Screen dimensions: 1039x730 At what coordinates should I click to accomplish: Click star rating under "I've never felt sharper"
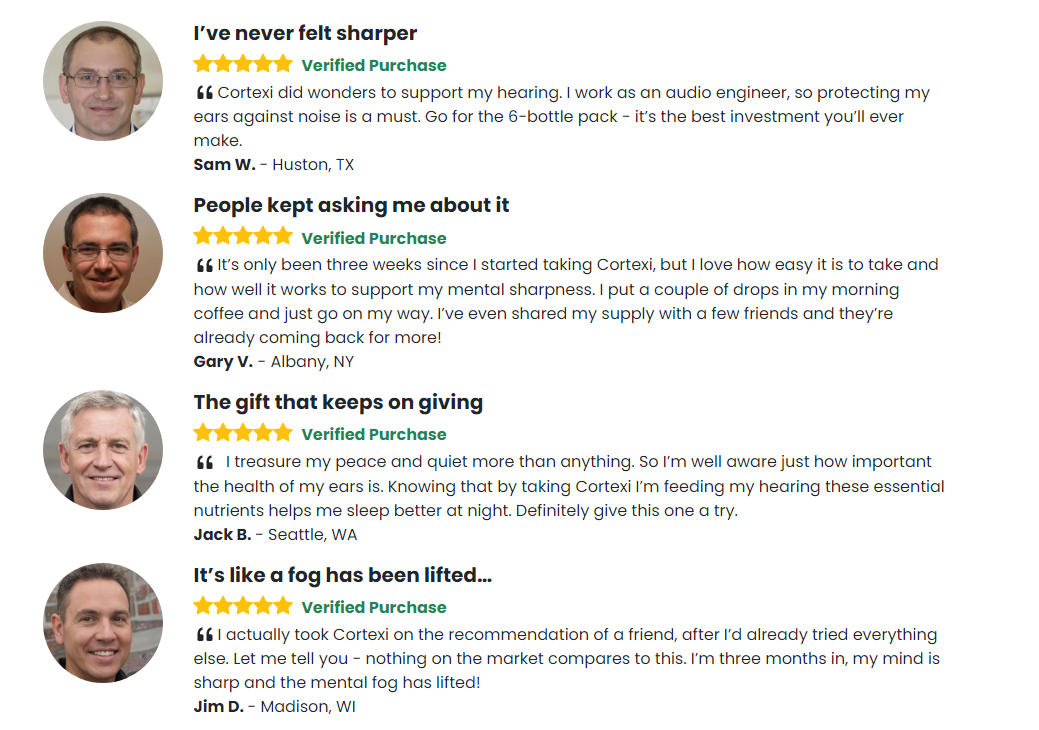pyautogui.click(x=243, y=65)
